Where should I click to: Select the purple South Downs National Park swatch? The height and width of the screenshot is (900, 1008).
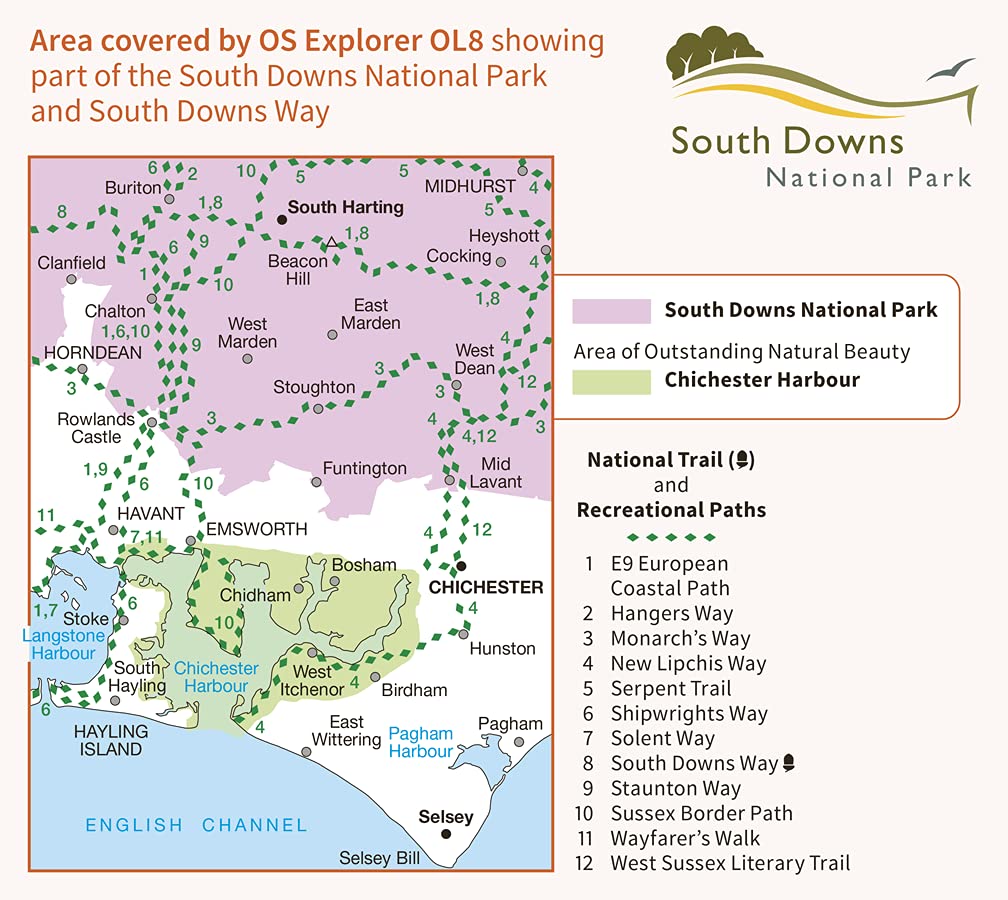pyautogui.click(x=610, y=310)
